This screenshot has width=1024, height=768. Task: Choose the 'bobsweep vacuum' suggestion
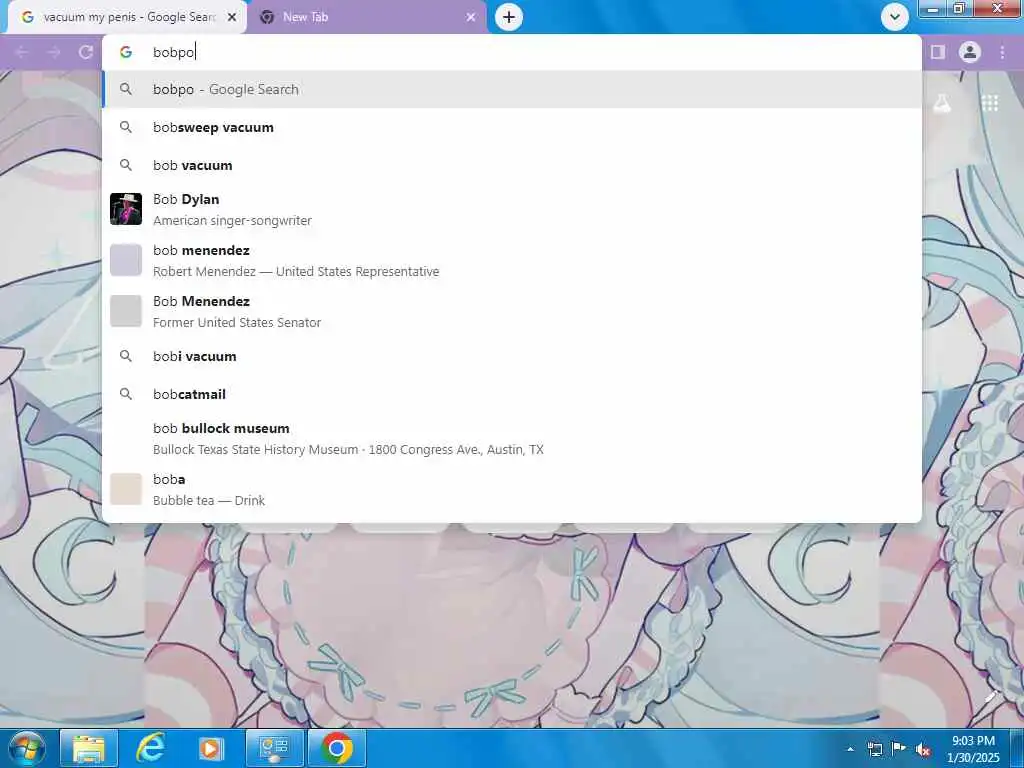[512, 127]
